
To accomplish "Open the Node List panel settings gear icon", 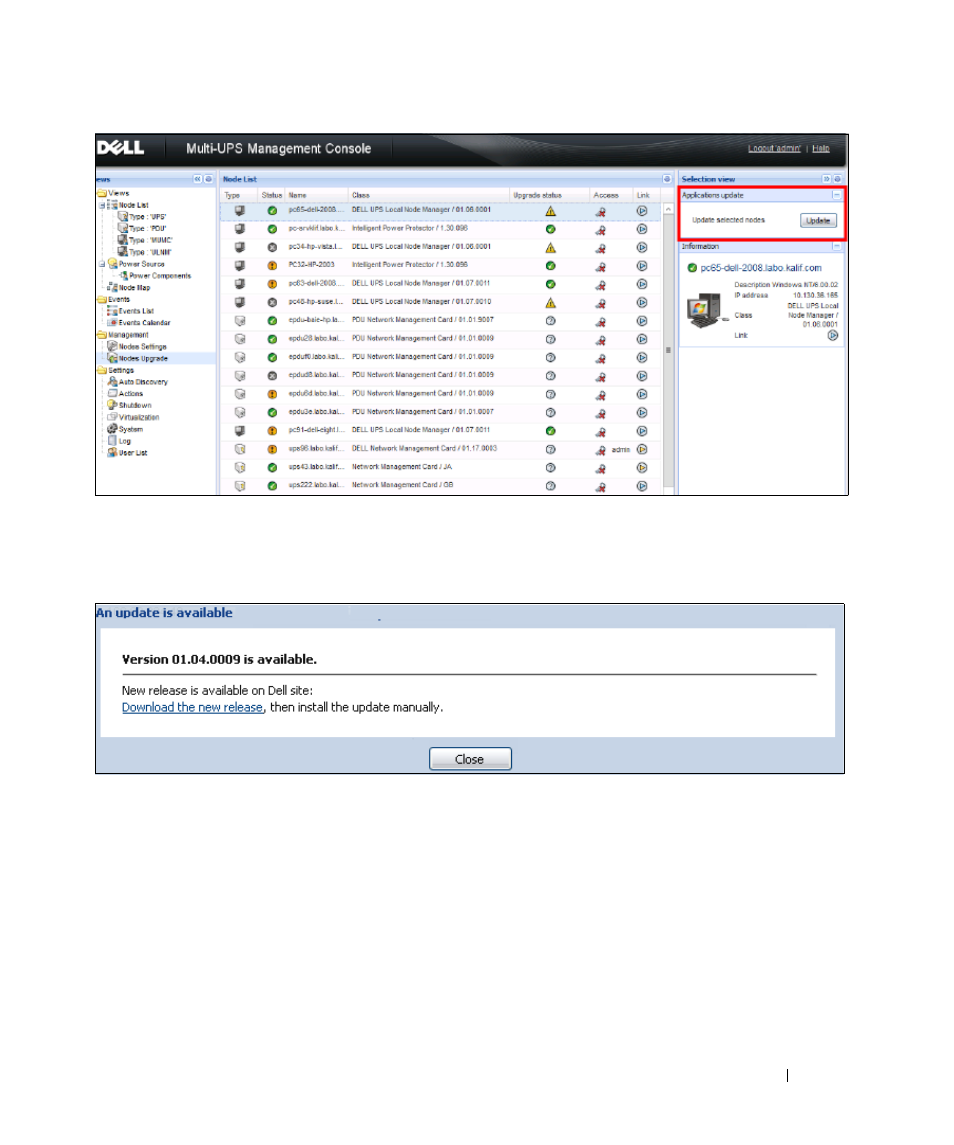I will click(x=667, y=179).
